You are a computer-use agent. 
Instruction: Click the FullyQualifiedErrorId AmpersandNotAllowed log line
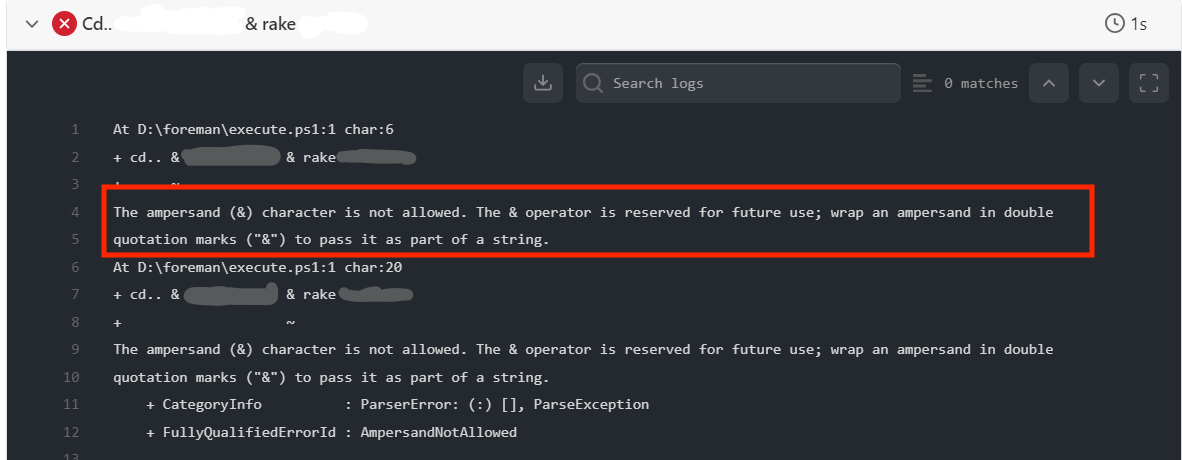click(332, 432)
